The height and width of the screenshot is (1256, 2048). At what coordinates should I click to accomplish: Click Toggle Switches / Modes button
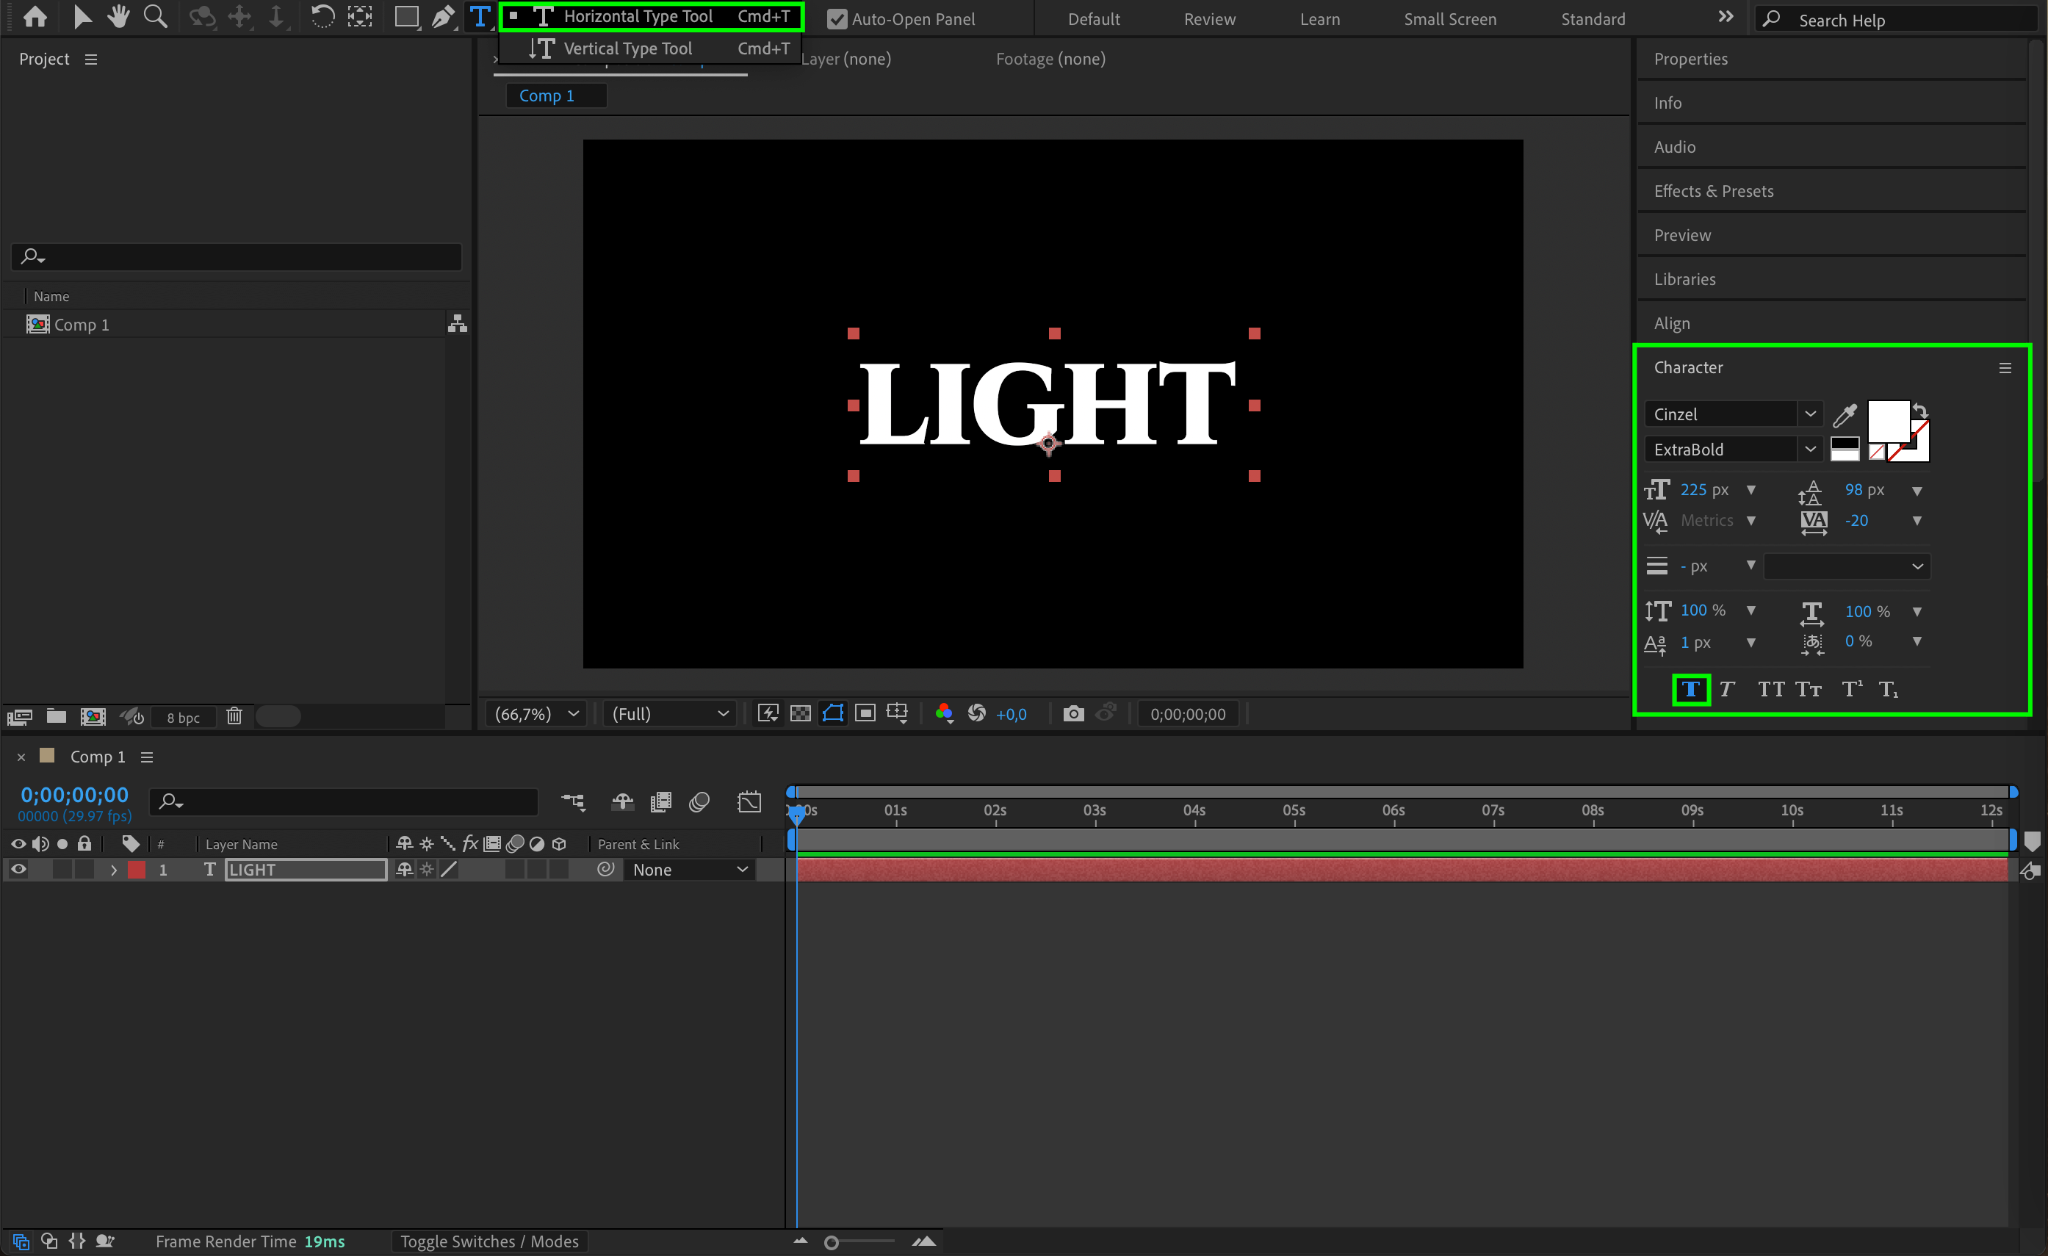[489, 1241]
